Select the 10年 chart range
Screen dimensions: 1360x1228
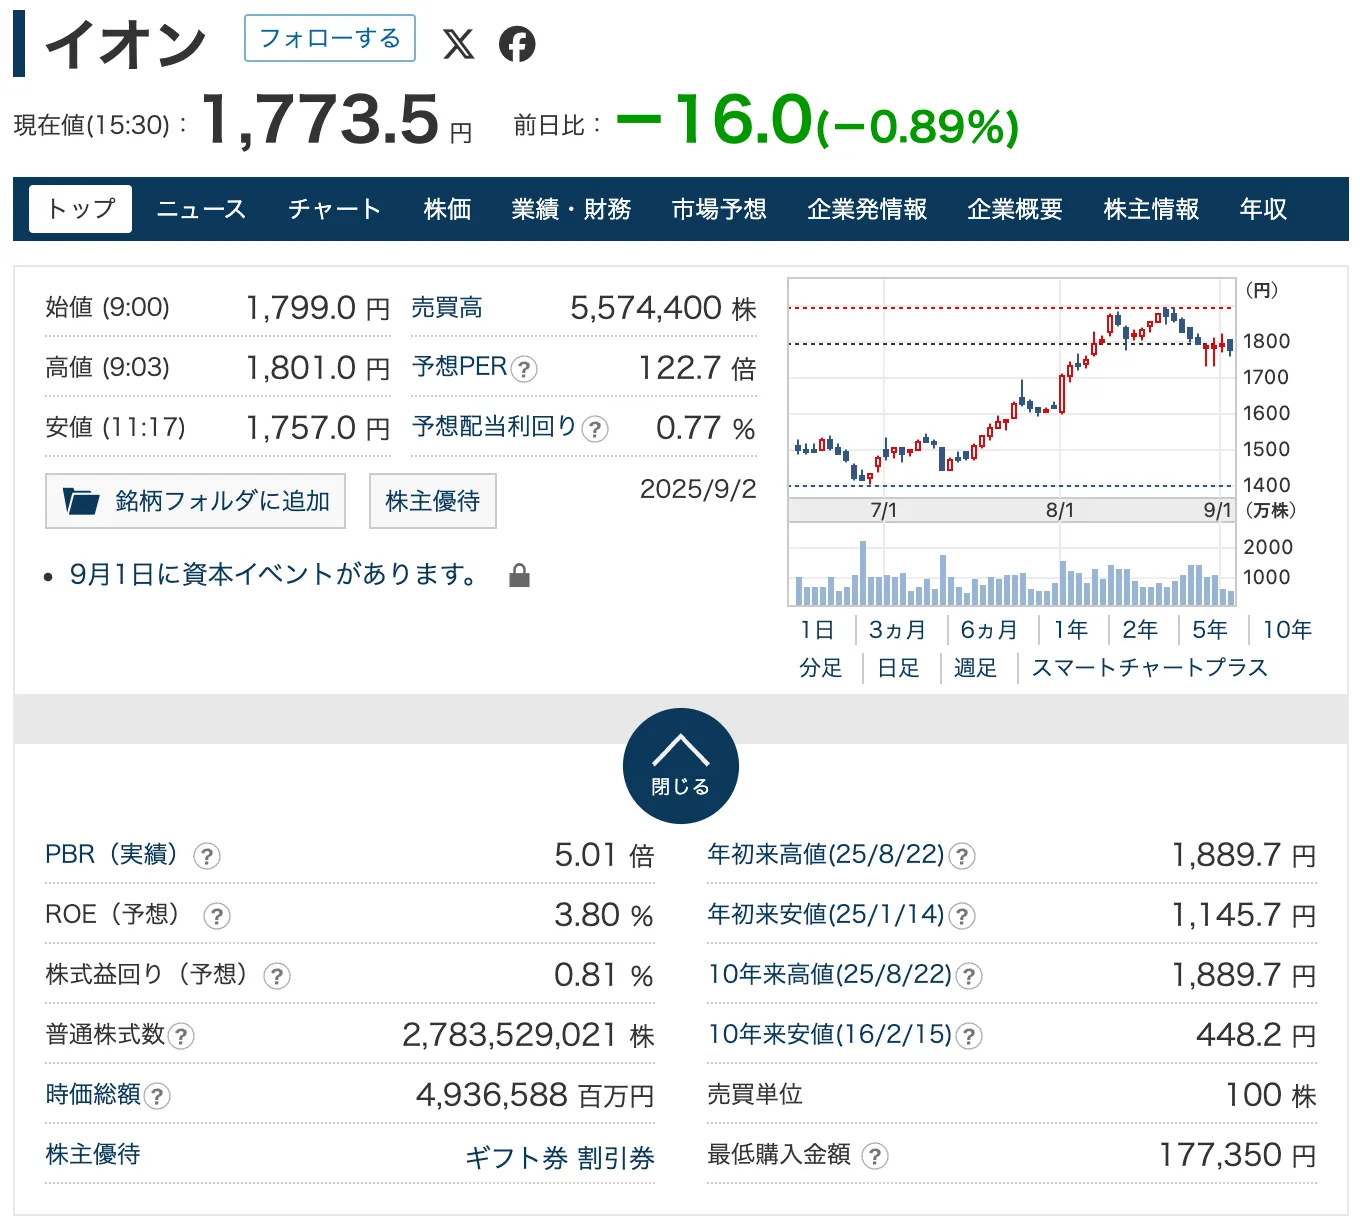(x=1287, y=630)
